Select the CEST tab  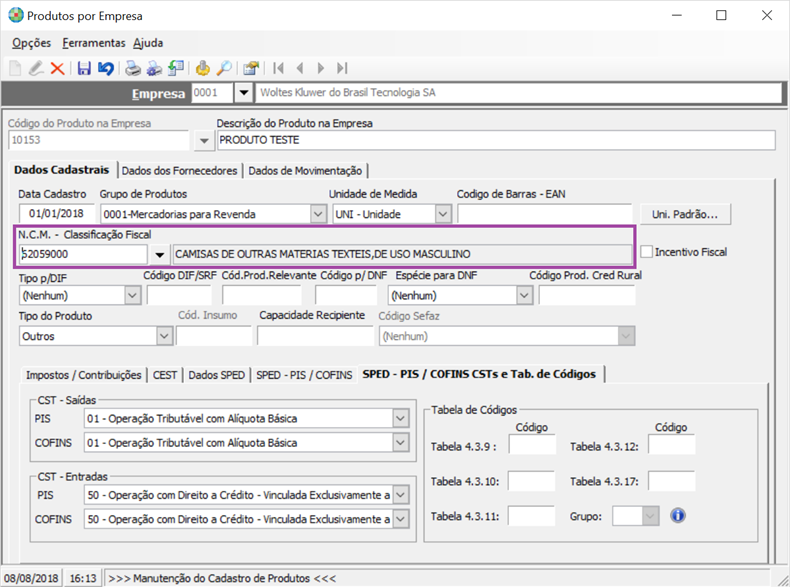tap(165, 374)
